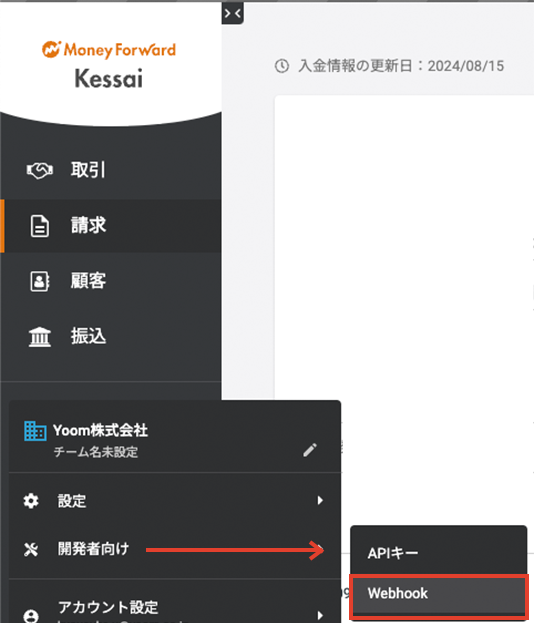The width and height of the screenshot is (554, 623).
Task: Open the 取引 menu item
Action: point(111,170)
